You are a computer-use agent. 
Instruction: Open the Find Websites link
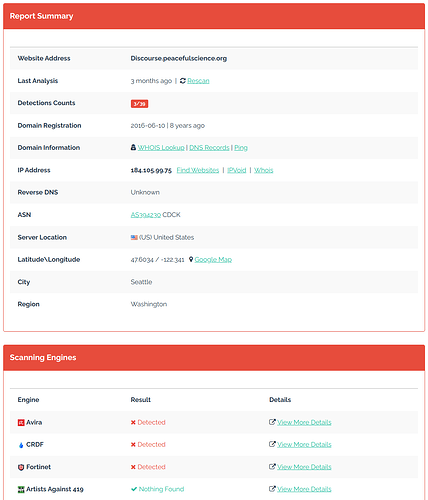click(198, 170)
